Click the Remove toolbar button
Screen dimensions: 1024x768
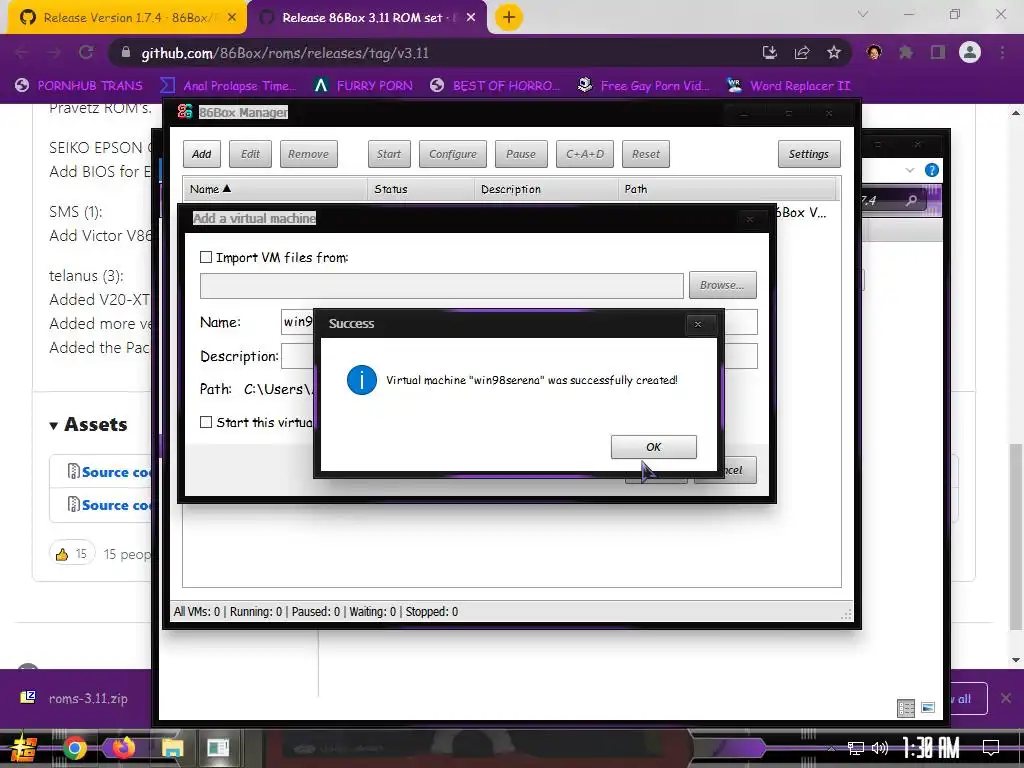[x=308, y=154]
